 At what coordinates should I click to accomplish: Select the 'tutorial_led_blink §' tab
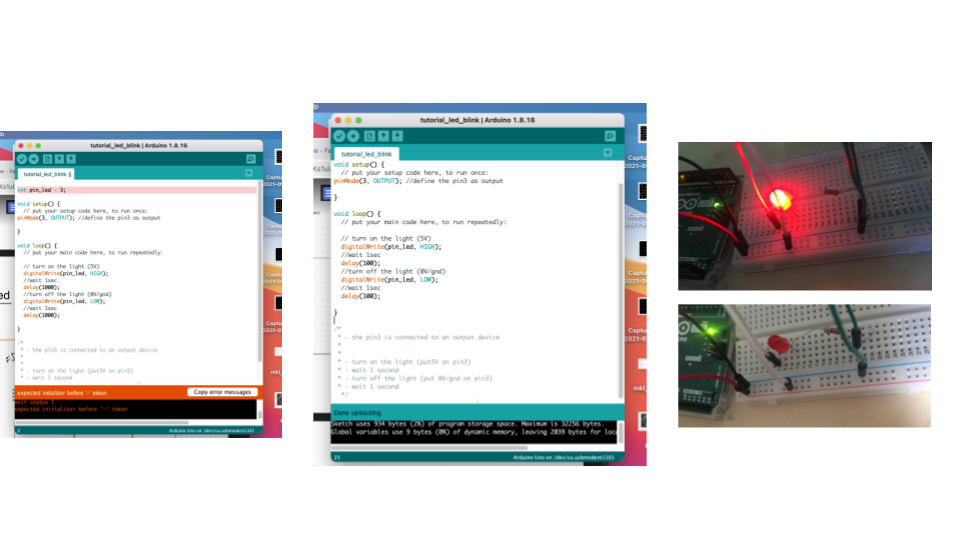[47, 174]
